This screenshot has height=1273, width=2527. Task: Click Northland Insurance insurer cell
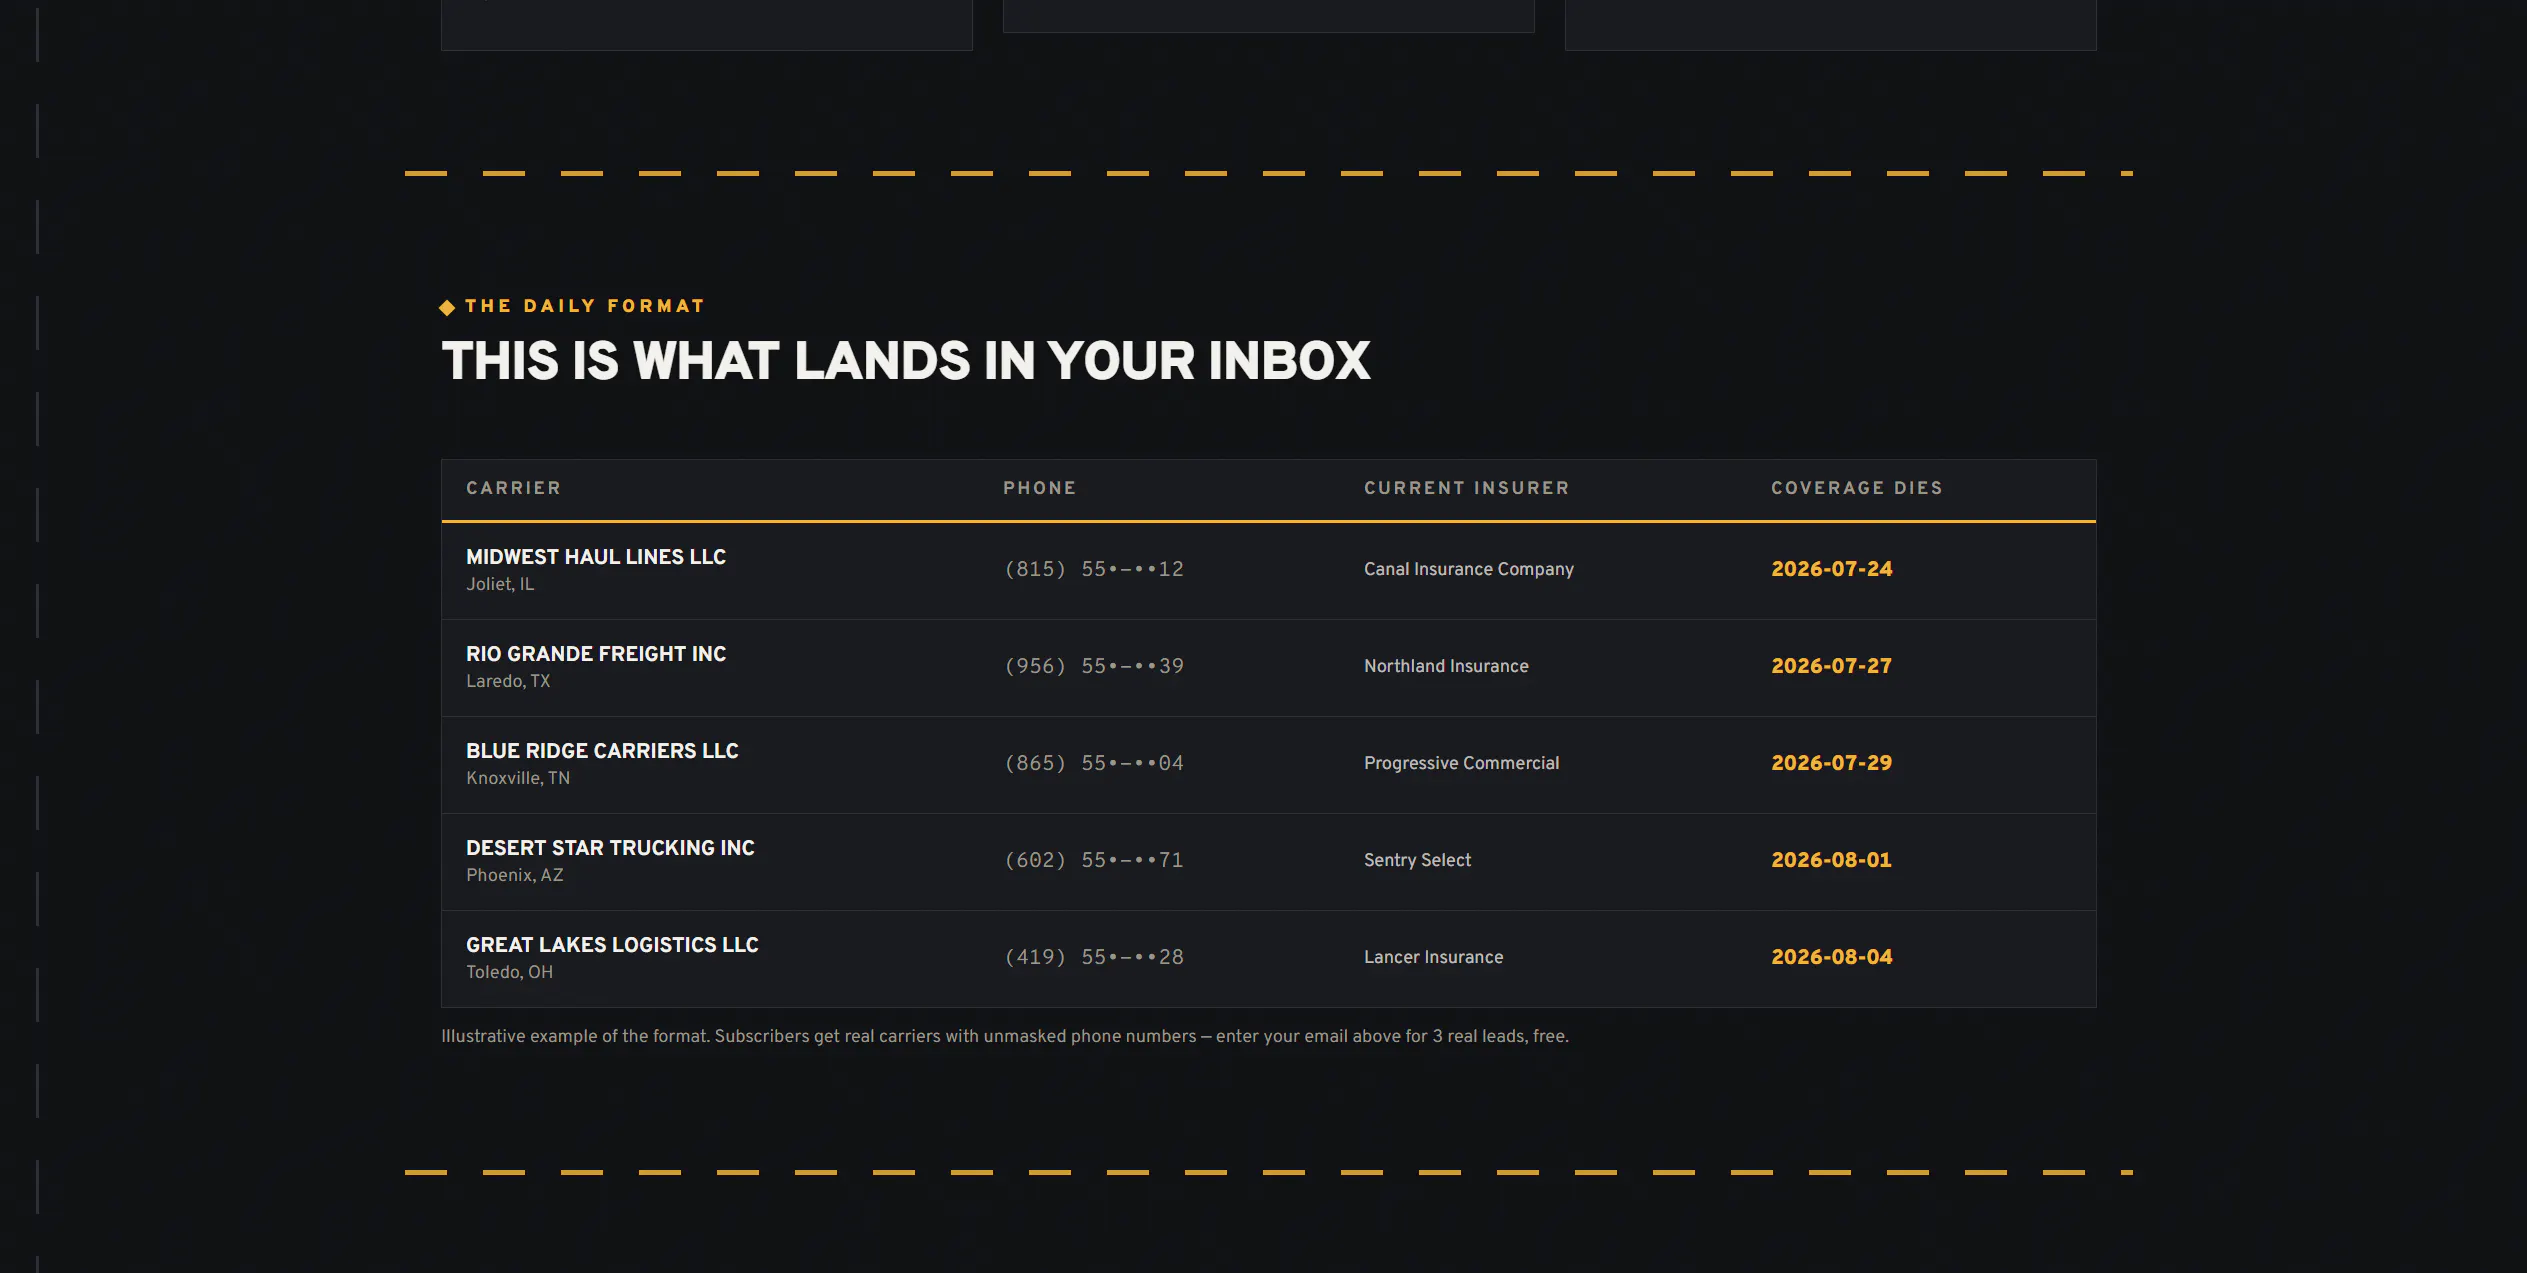(1446, 666)
